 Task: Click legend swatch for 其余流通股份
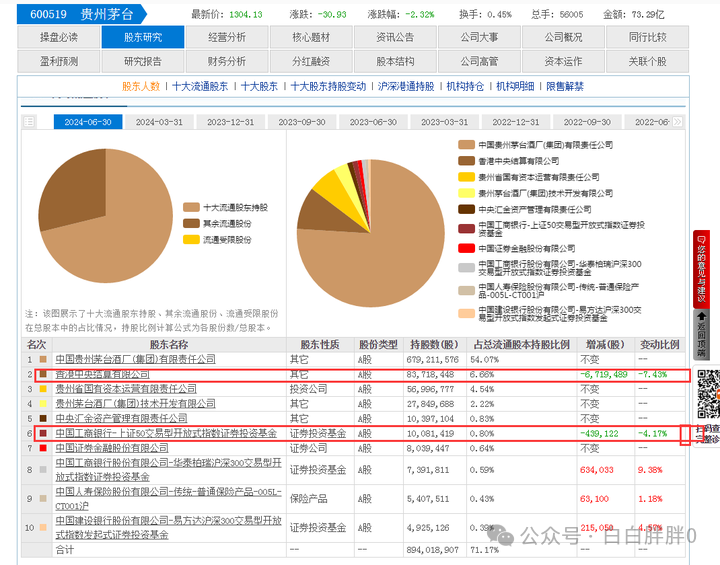(191, 223)
